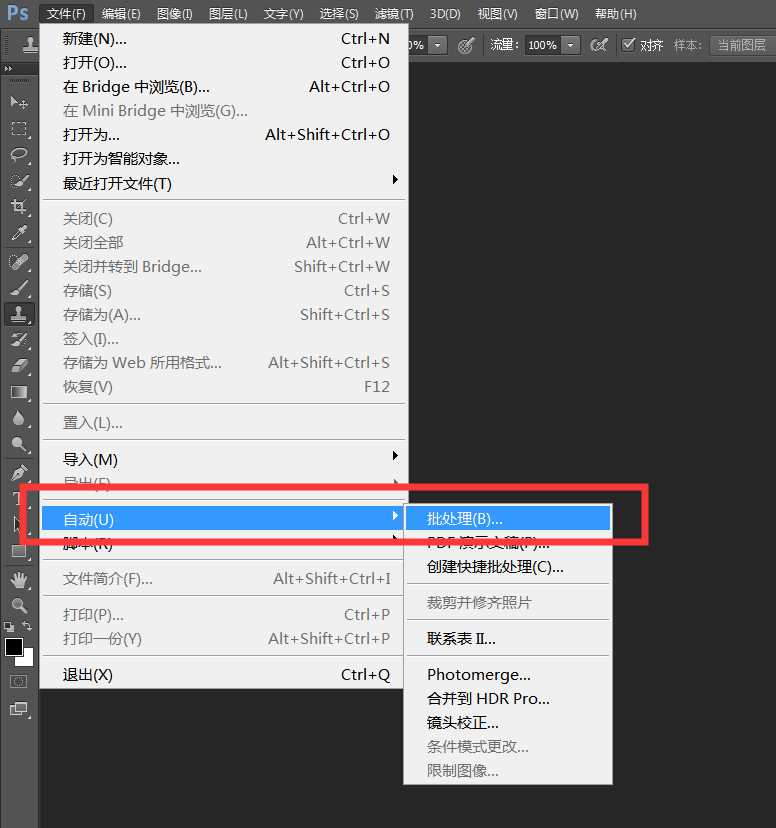Choose 退出(X) to quit
776x828 pixels.
pyautogui.click(x=222, y=674)
